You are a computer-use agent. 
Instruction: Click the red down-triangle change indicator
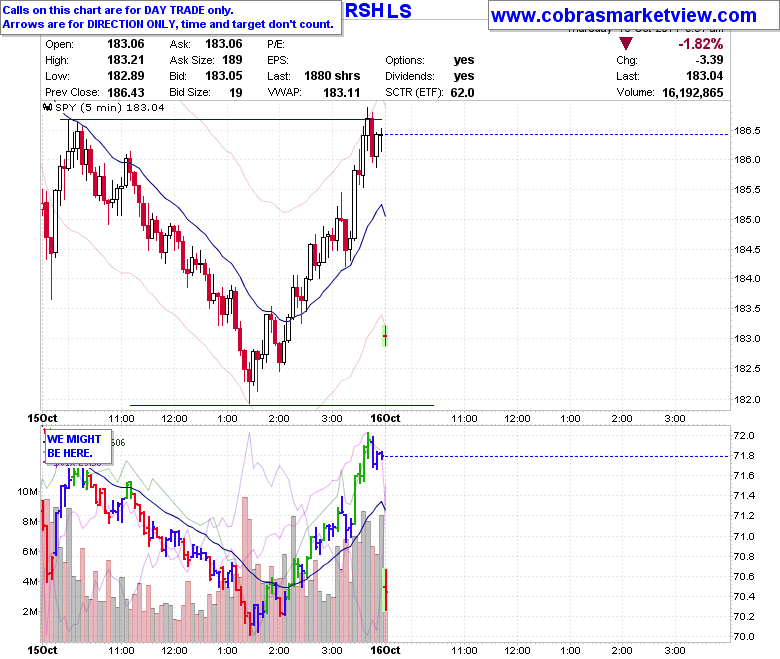point(625,44)
